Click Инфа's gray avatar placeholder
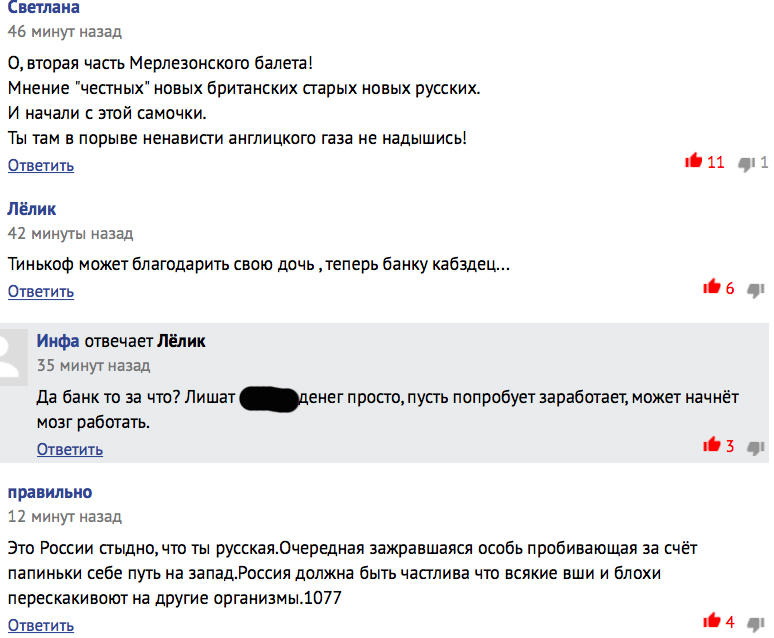This screenshot has width=774, height=638. pos(14,358)
